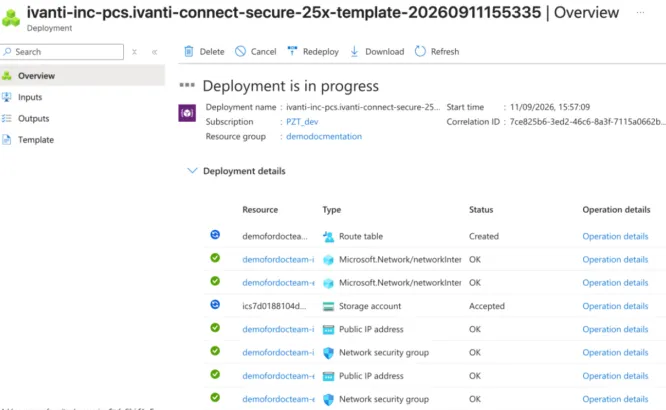Screen dimensions: 666x410
Task: Open Operation details for Route table row
Action: 615,237
